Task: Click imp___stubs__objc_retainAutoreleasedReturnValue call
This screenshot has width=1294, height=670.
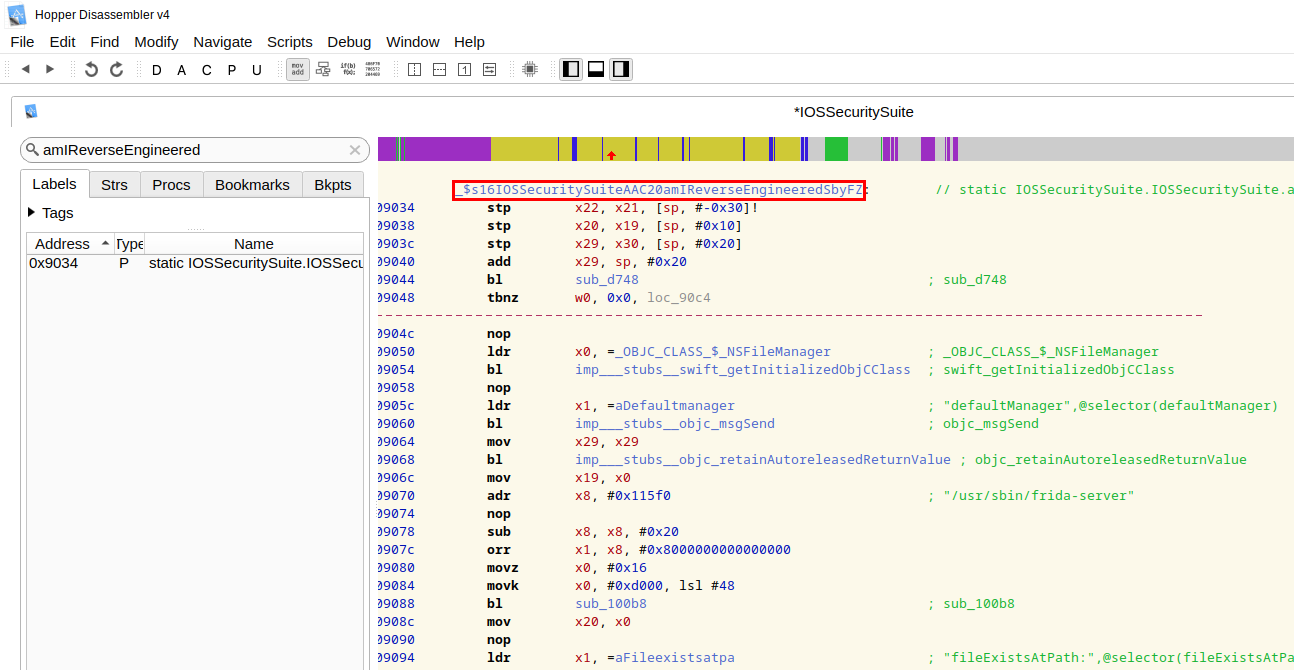Action: tap(763, 459)
